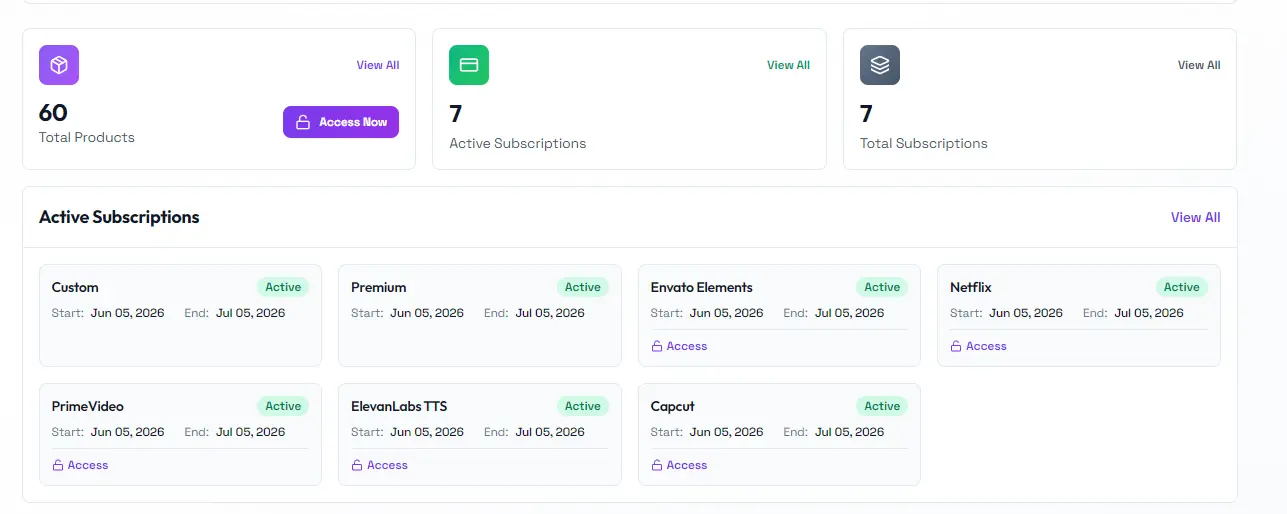This screenshot has width=1287, height=514.
Task: Open View All in the Active Subscriptions card
Action: pos(788,65)
